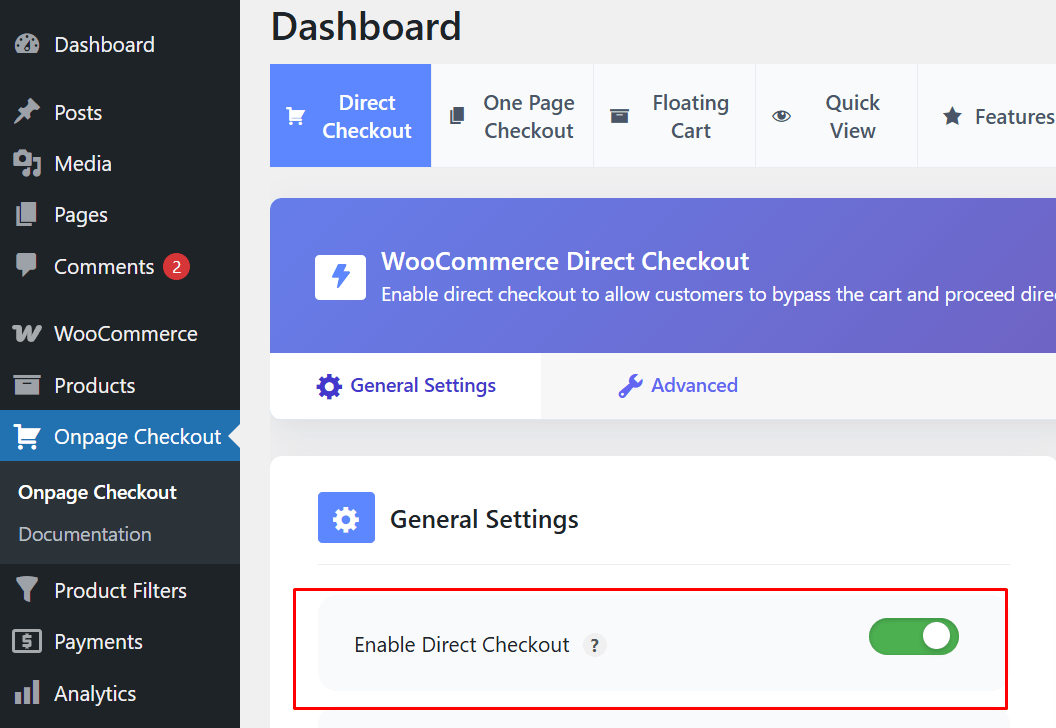This screenshot has height=728, width=1056.
Task: Click the red comments count badge
Action: [176, 267]
